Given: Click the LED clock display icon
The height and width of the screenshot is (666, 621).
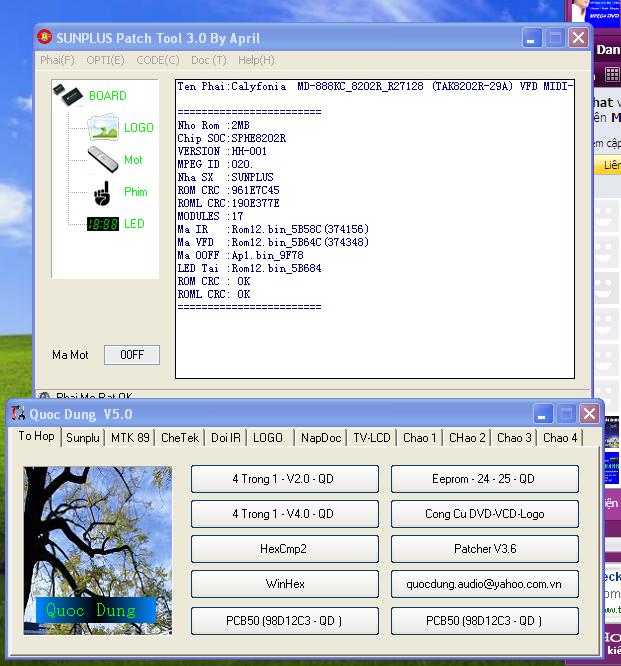Looking at the screenshot, I should point(103,224).
